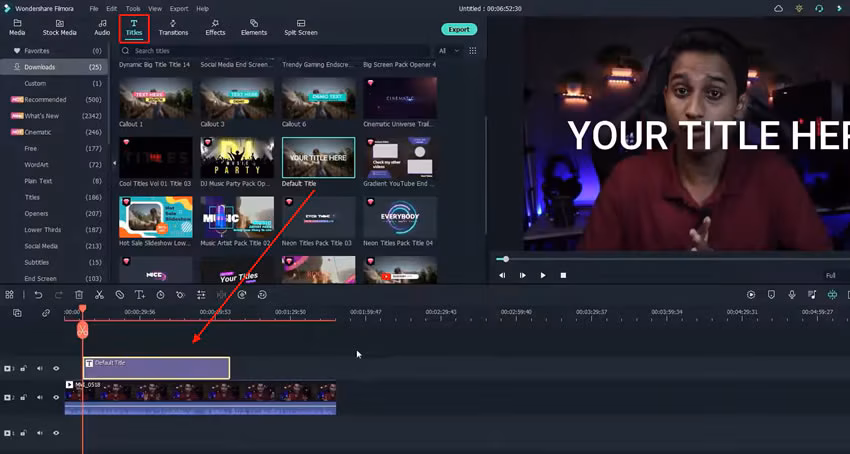Switch thumbnail grid view size
The height and width of the screenshot is (454, 850).
click(473, 50)
